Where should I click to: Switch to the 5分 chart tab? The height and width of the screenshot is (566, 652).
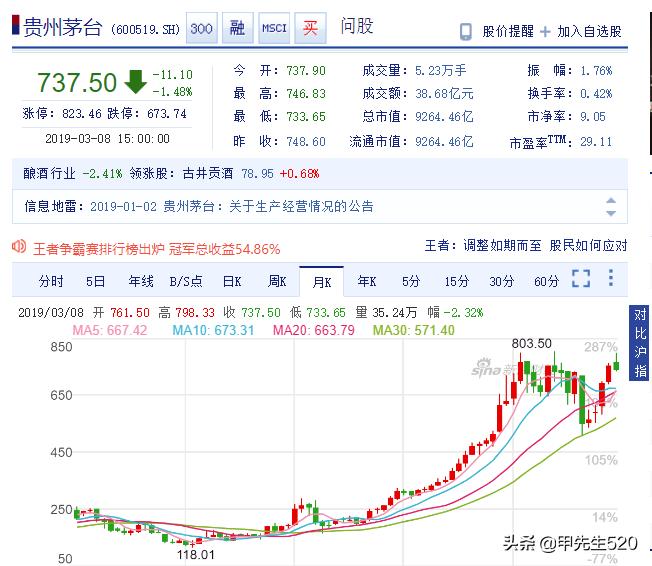pyautogui.click(x=411, y=282)
